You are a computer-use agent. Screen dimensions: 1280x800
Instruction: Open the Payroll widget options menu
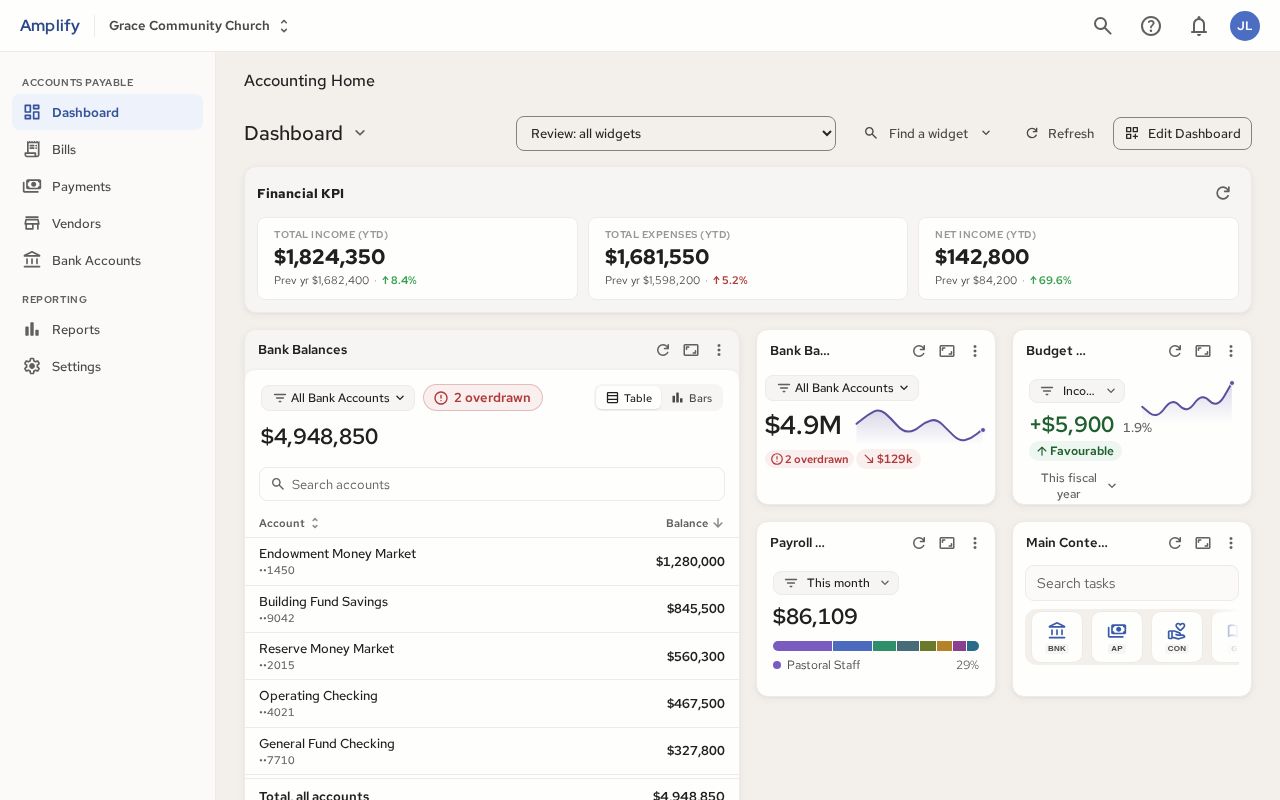pos(975,543)
